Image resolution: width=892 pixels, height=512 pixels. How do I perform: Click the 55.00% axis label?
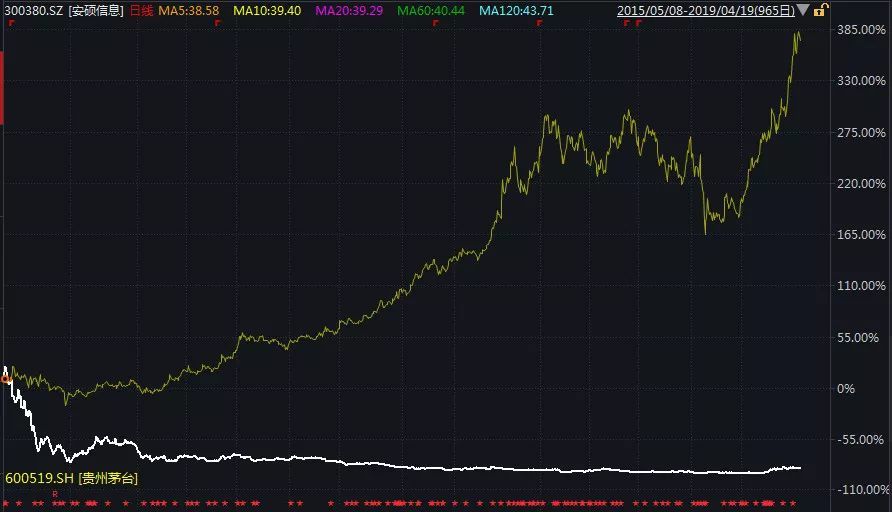tap(858, 337)
